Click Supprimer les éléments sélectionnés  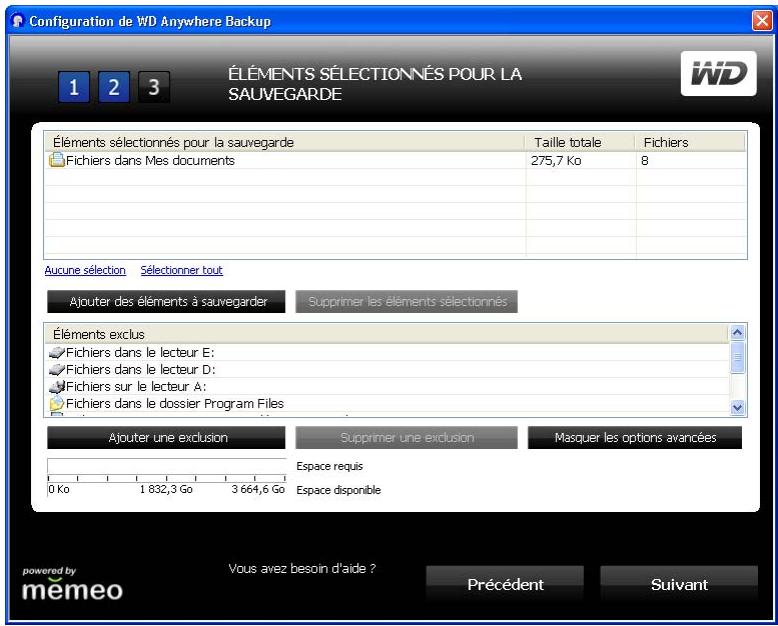coord(406,302)
